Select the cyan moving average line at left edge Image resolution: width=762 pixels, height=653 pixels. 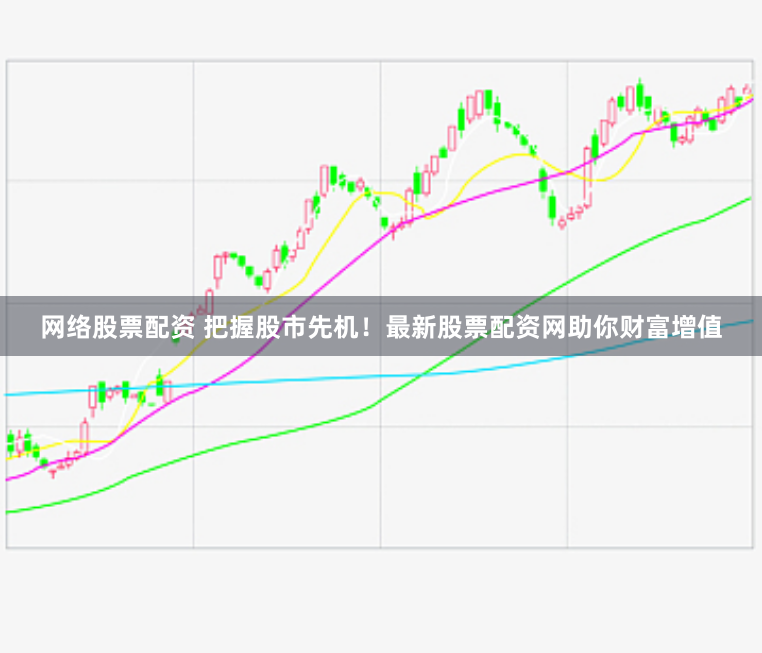pyautogui.click(x=12, y=394)
